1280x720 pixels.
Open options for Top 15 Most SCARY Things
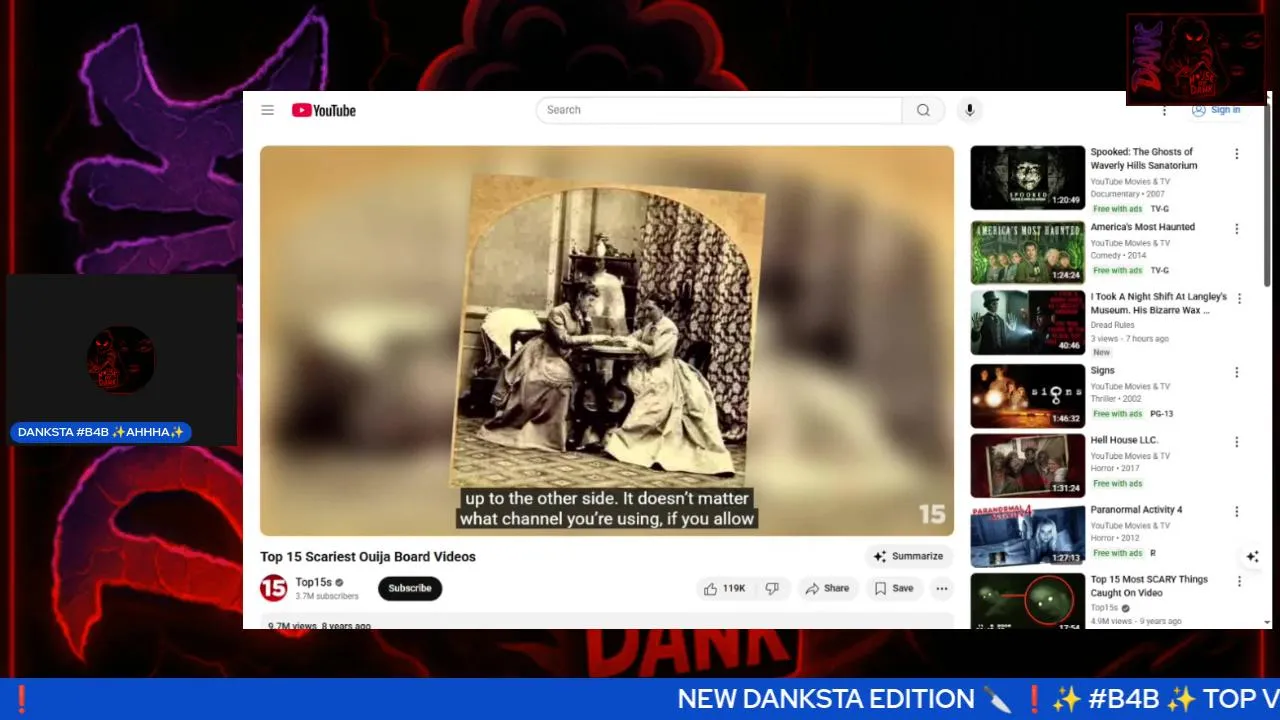pyautogui.click(x=1239, y=581)
